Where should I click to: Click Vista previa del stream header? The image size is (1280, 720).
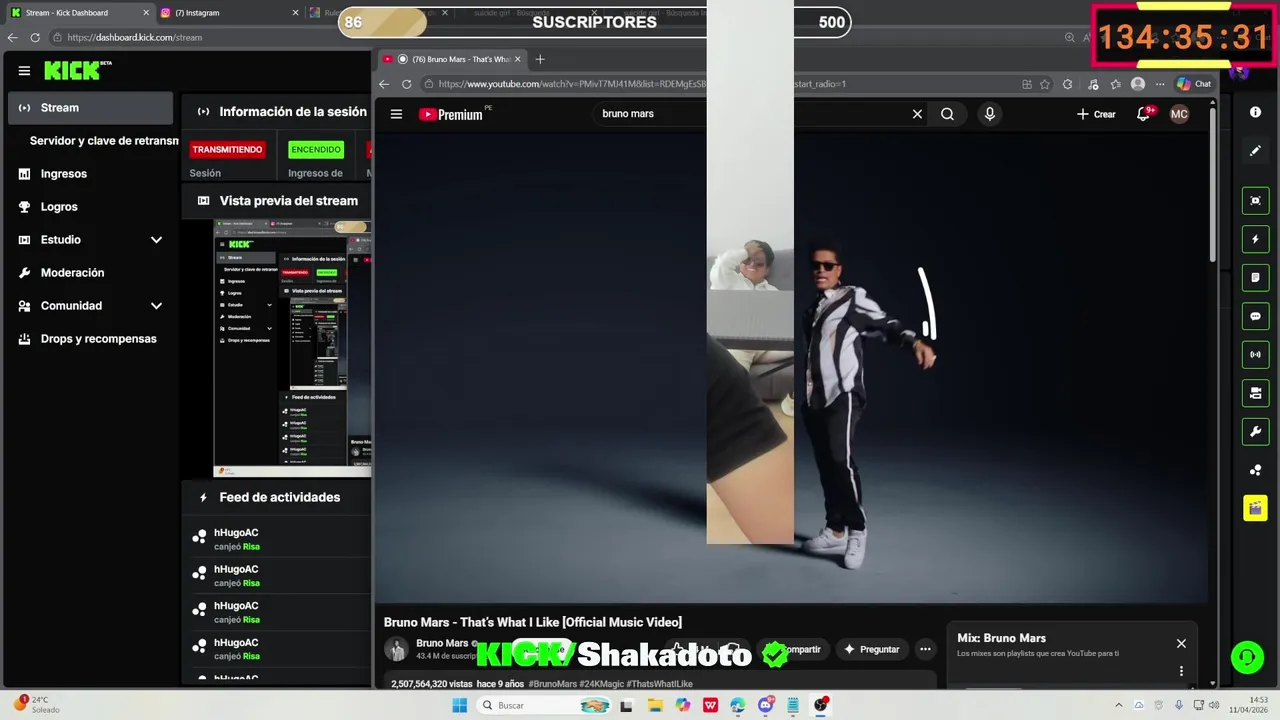click(288, 201)
